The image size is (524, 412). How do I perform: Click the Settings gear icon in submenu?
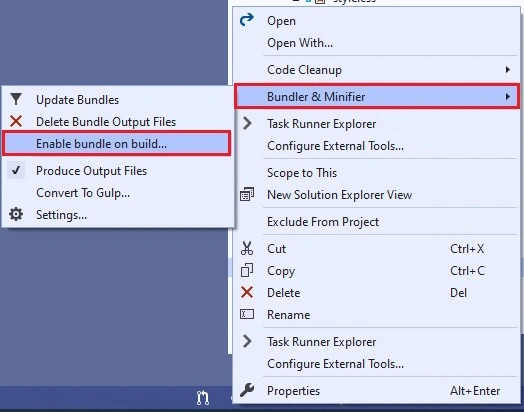coord(16,214)
